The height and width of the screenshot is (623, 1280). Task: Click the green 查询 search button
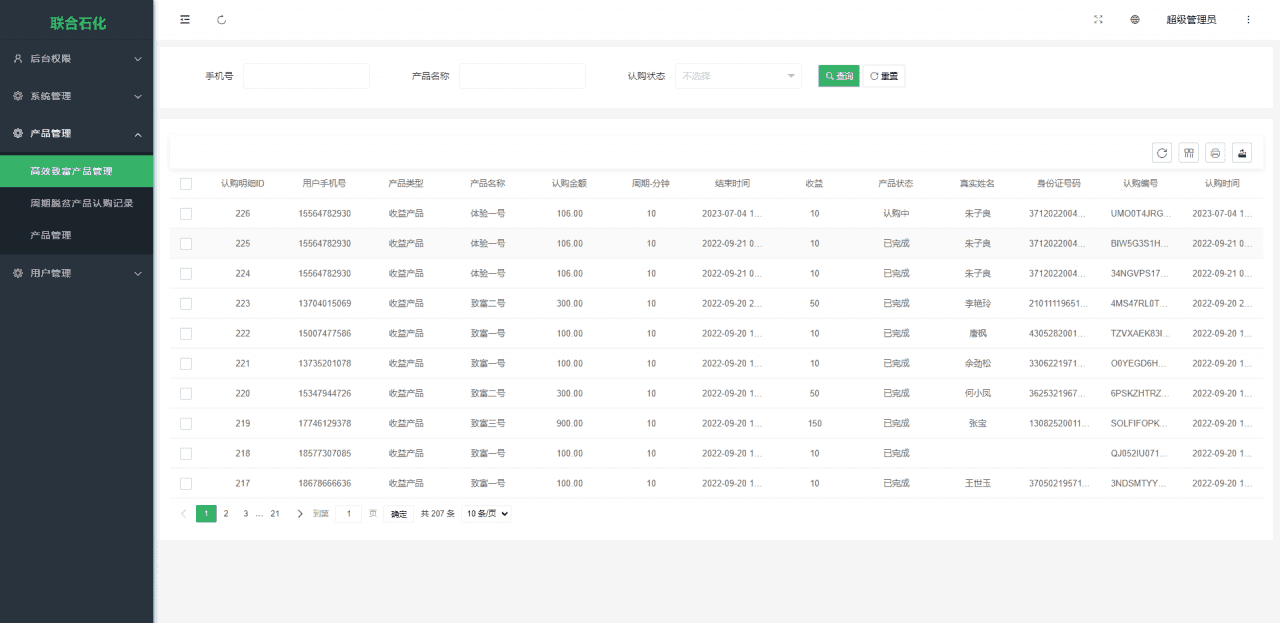(838, 76)
